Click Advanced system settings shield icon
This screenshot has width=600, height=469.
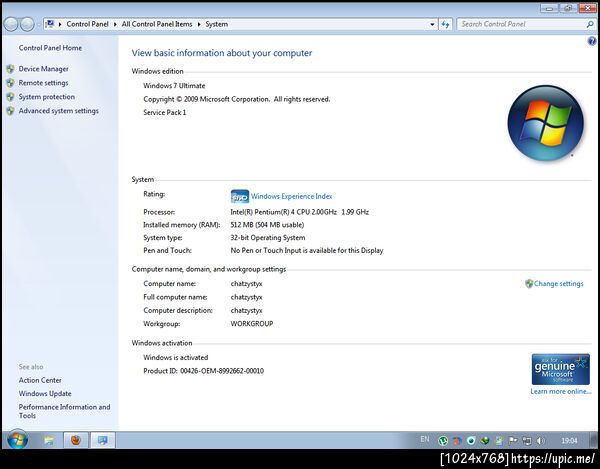click(10, 111)
